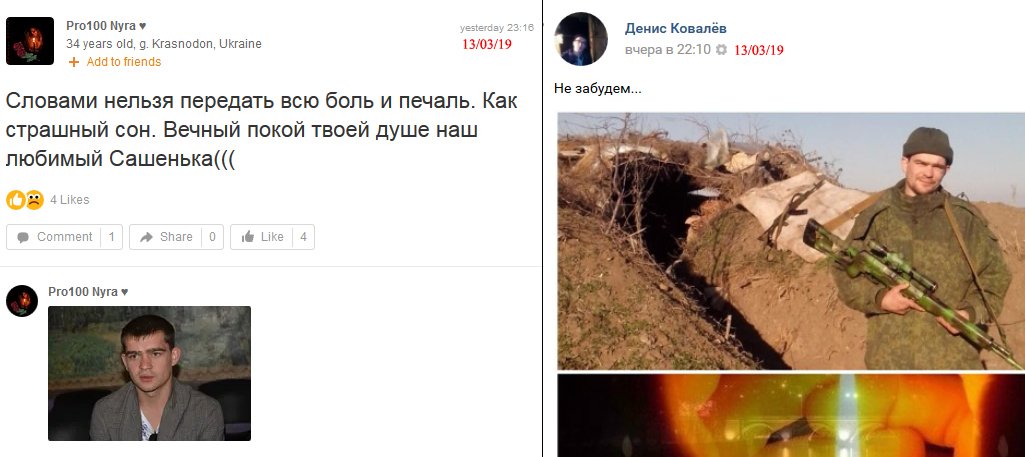Open Pro100 Nyra name in comment
Screen dimensions: 1025x457
(88, 292)
